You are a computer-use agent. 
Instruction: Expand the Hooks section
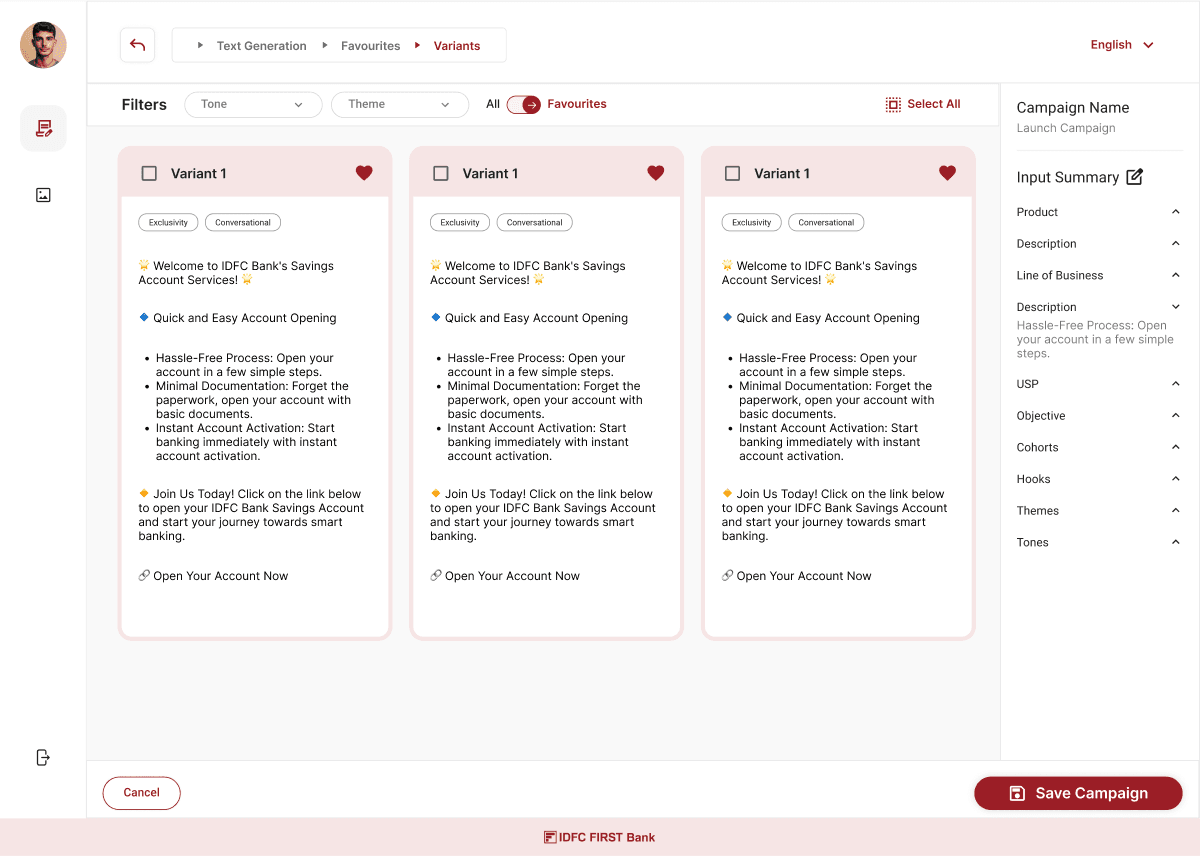(x=1176, y=479)
